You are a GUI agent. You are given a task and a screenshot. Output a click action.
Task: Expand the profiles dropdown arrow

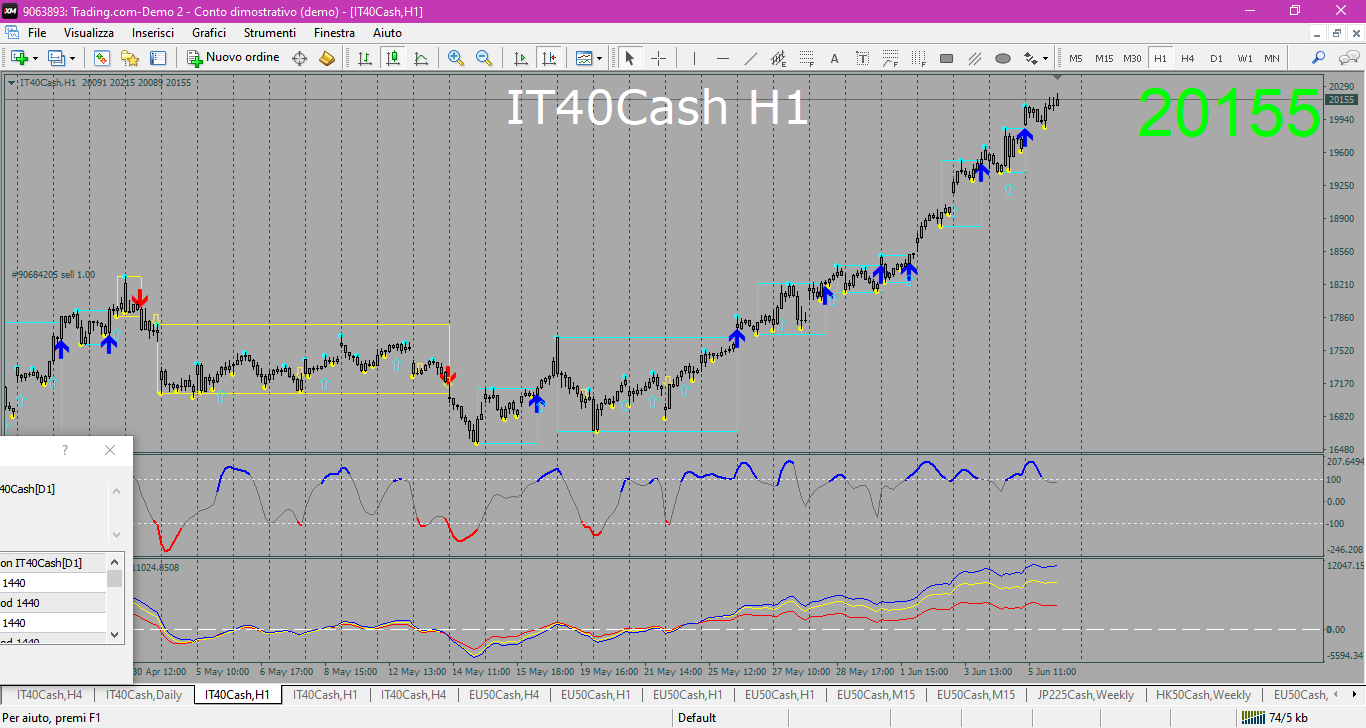pyautogui.click(x=72, y=58)
